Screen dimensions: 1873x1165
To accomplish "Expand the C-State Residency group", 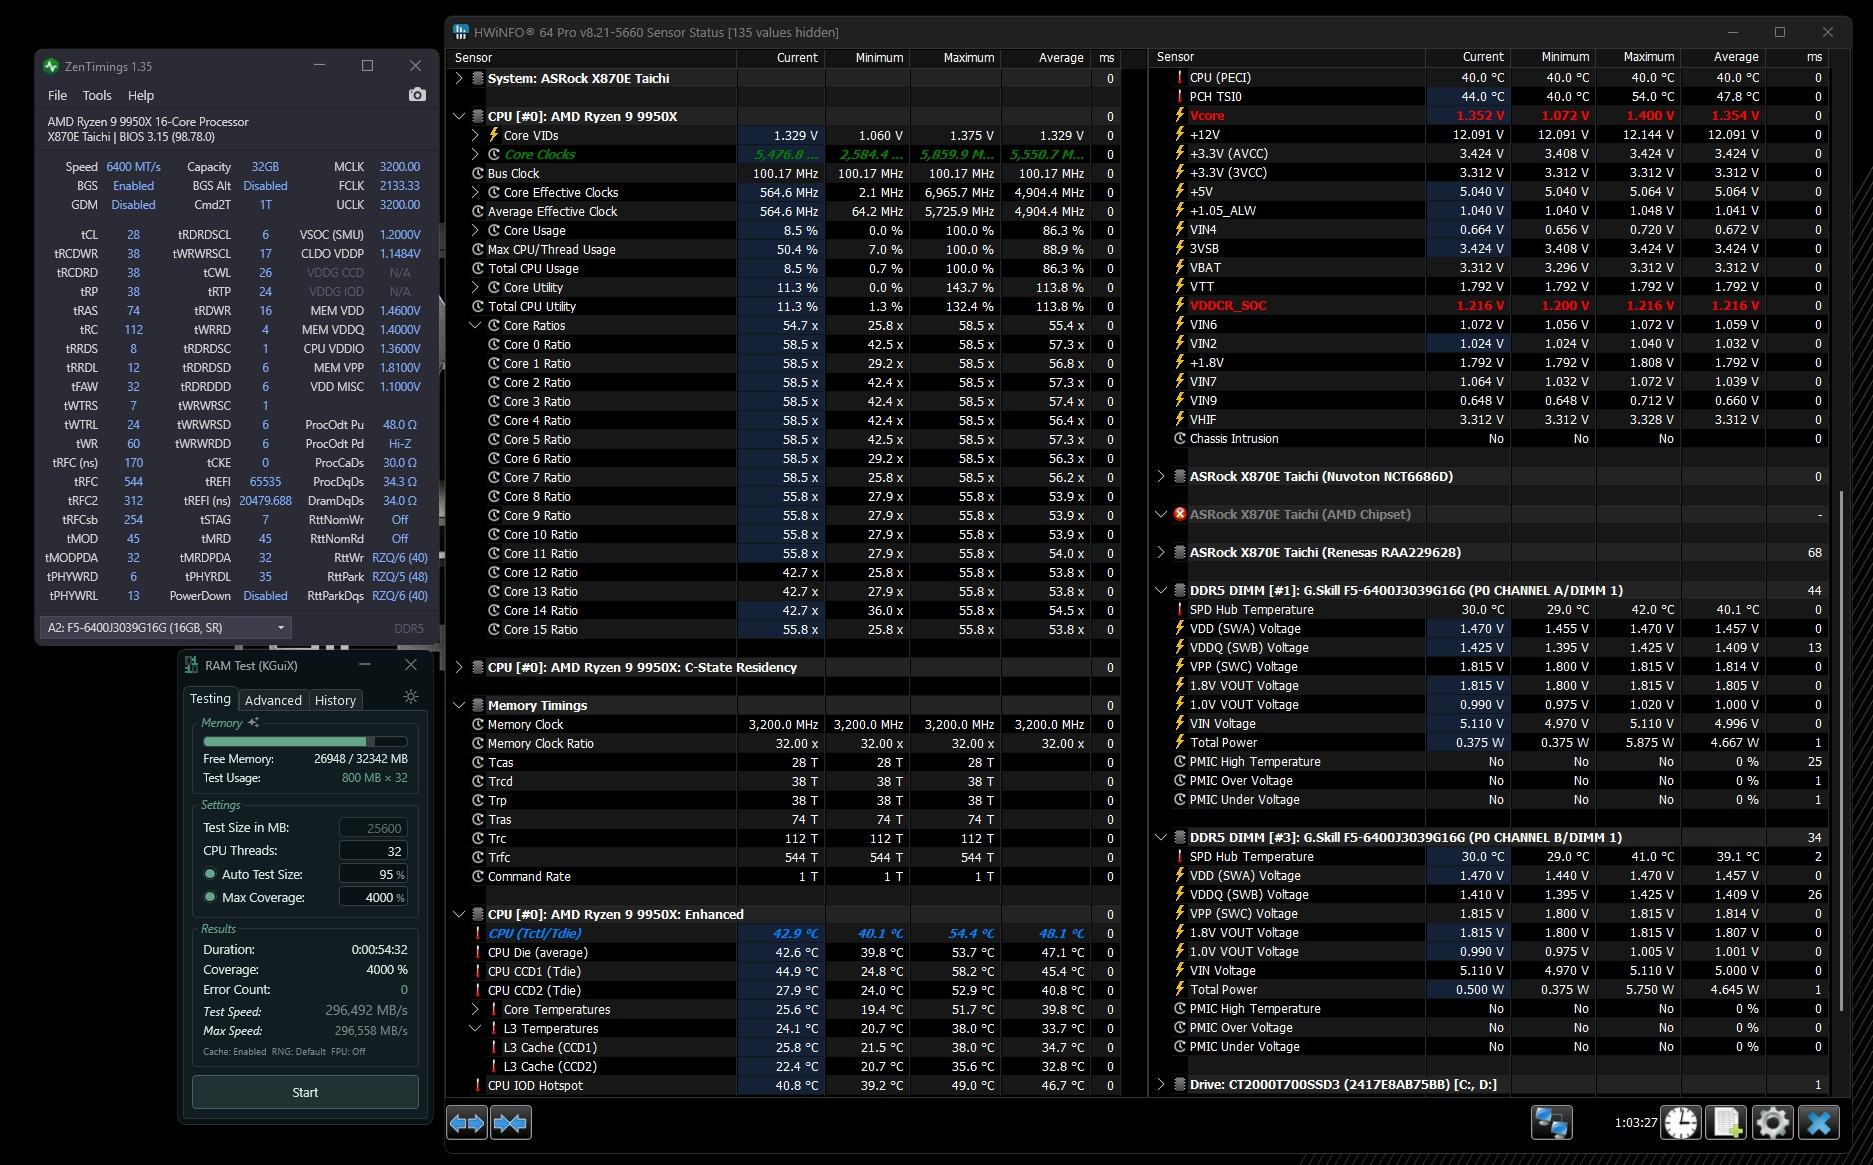I will pos(459,667).
